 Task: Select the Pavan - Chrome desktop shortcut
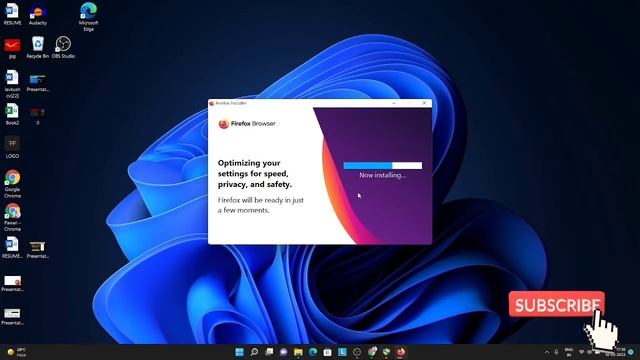[12, 217]
